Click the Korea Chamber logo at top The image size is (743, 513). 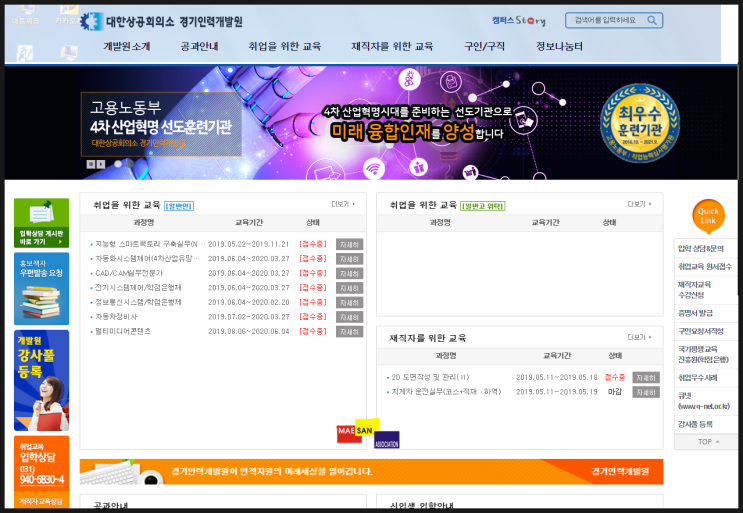(161, 21)
